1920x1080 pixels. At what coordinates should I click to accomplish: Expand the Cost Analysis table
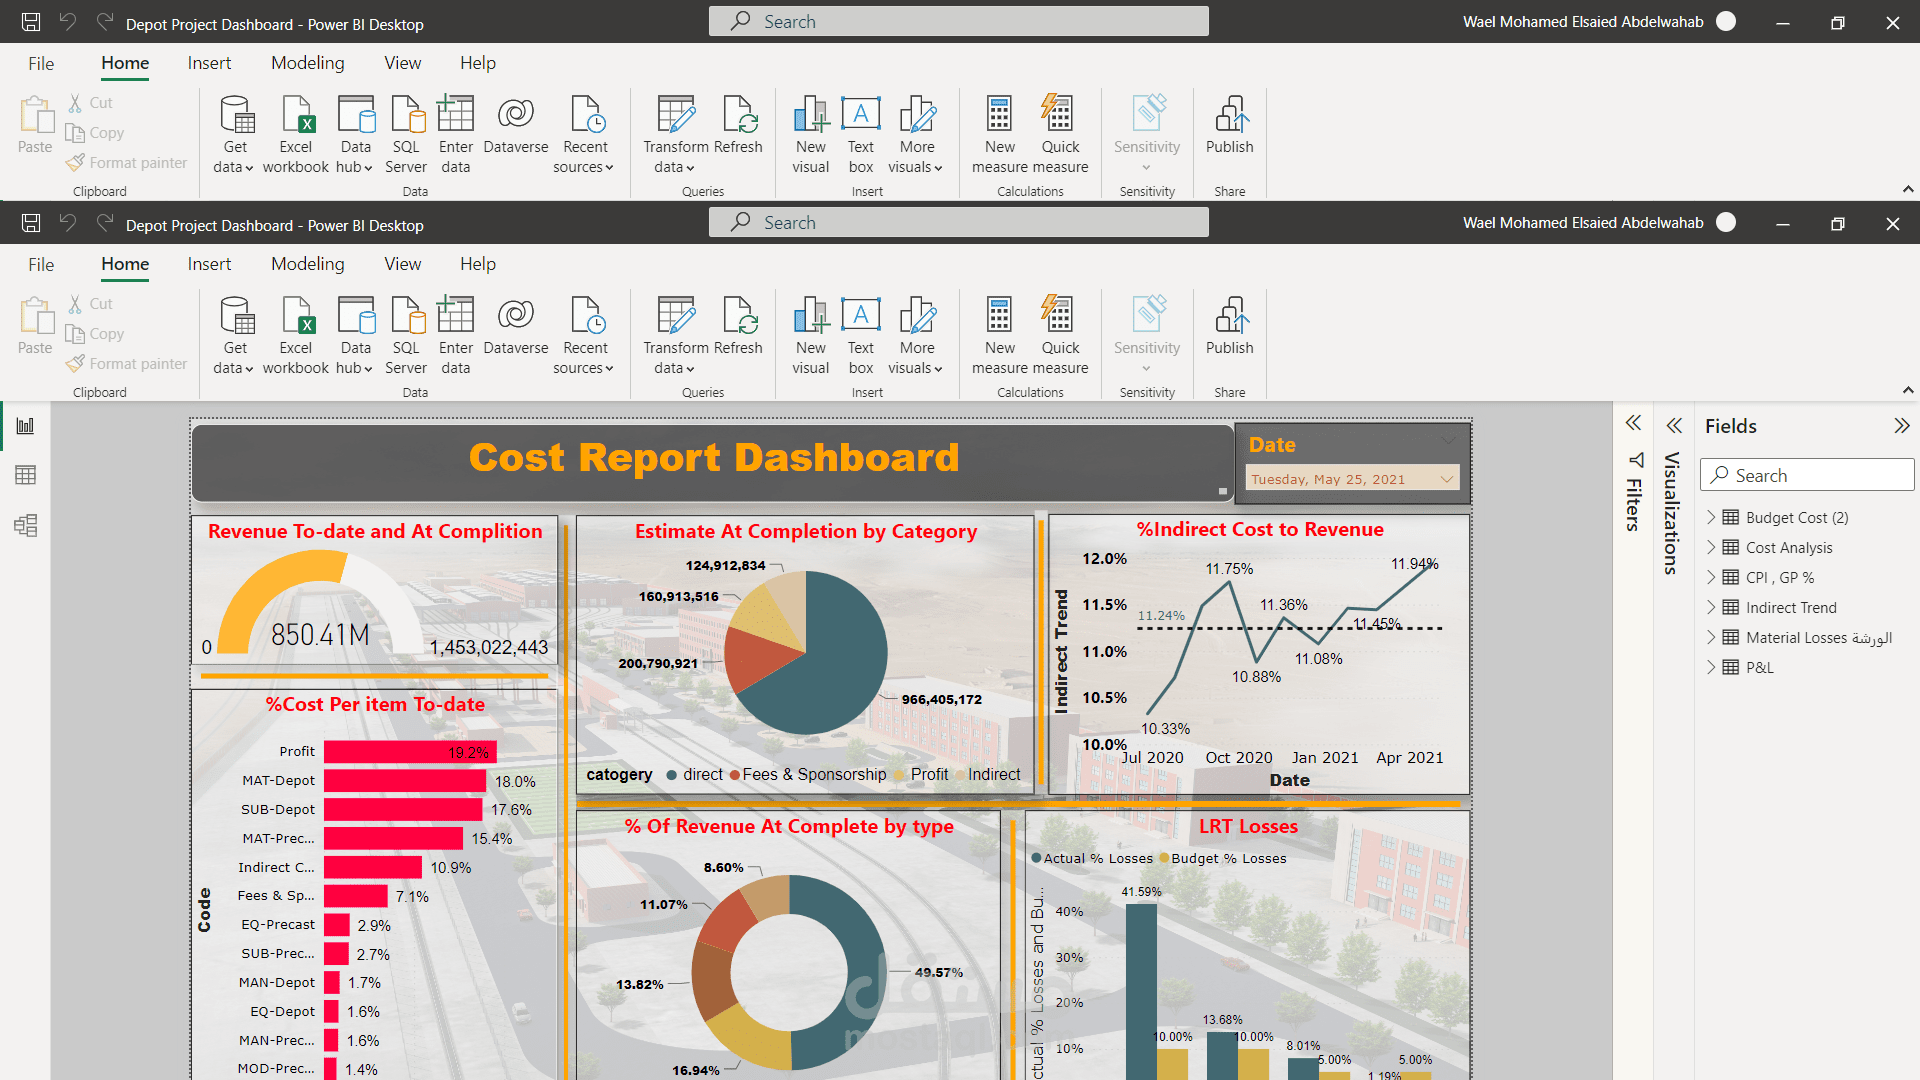(x=1711, y=547)
